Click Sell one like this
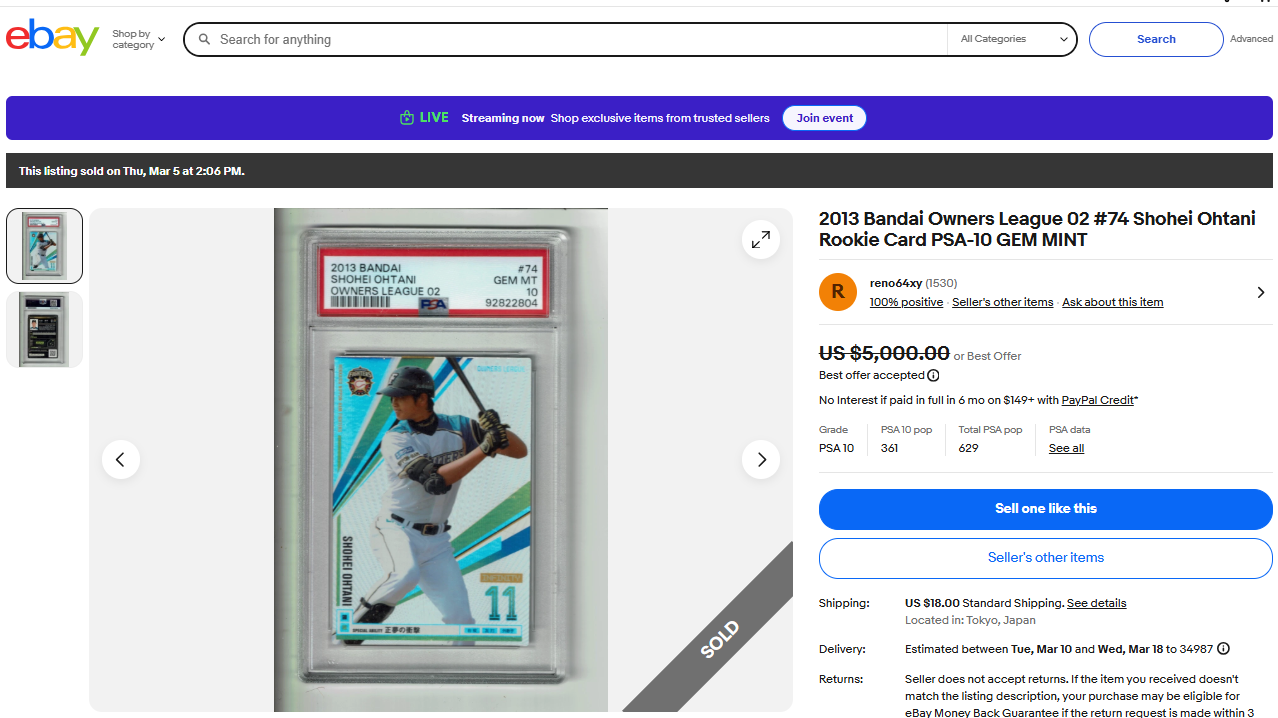The width and height of the screenshot is (1278, 718). pyautogui.click(x=1046, y=509)
